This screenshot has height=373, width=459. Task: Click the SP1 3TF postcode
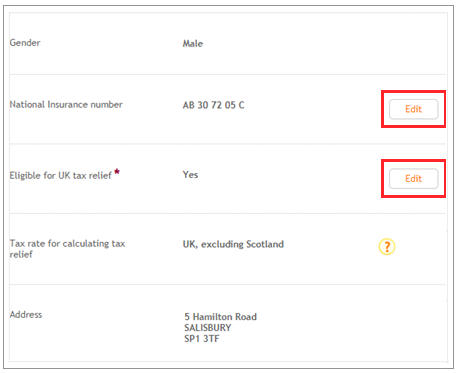tap(202, 339)
